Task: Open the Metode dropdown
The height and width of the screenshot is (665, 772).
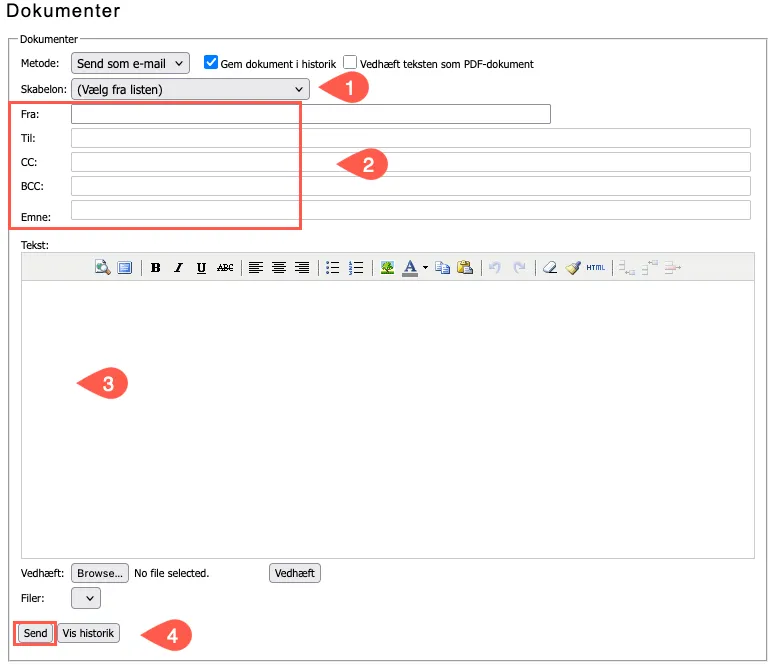Action: [x=130, y=63]
